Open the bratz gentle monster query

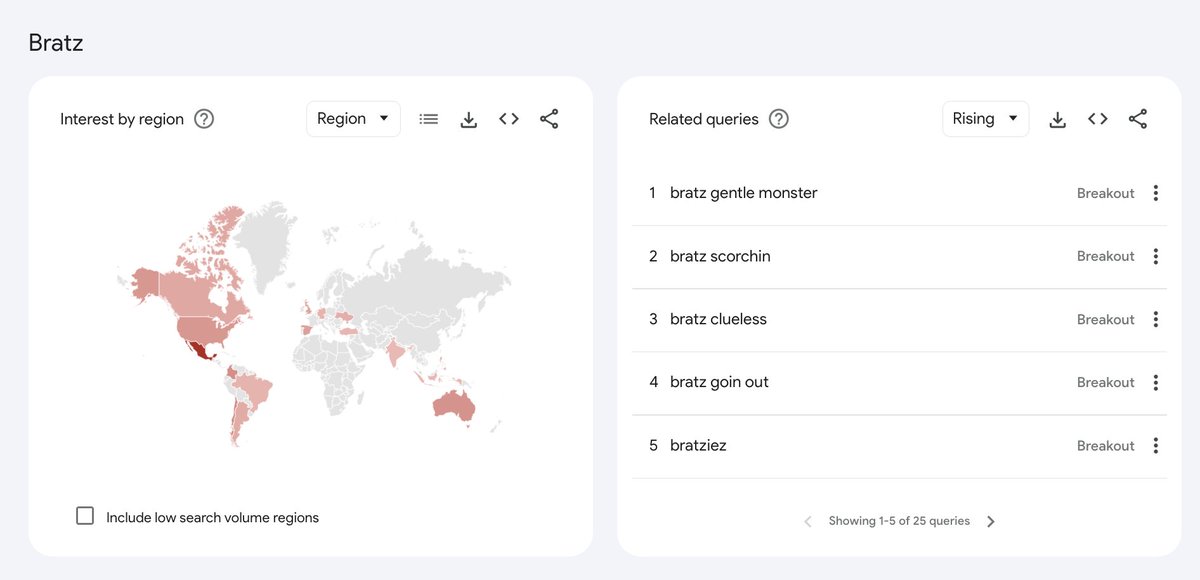[744, 193]
